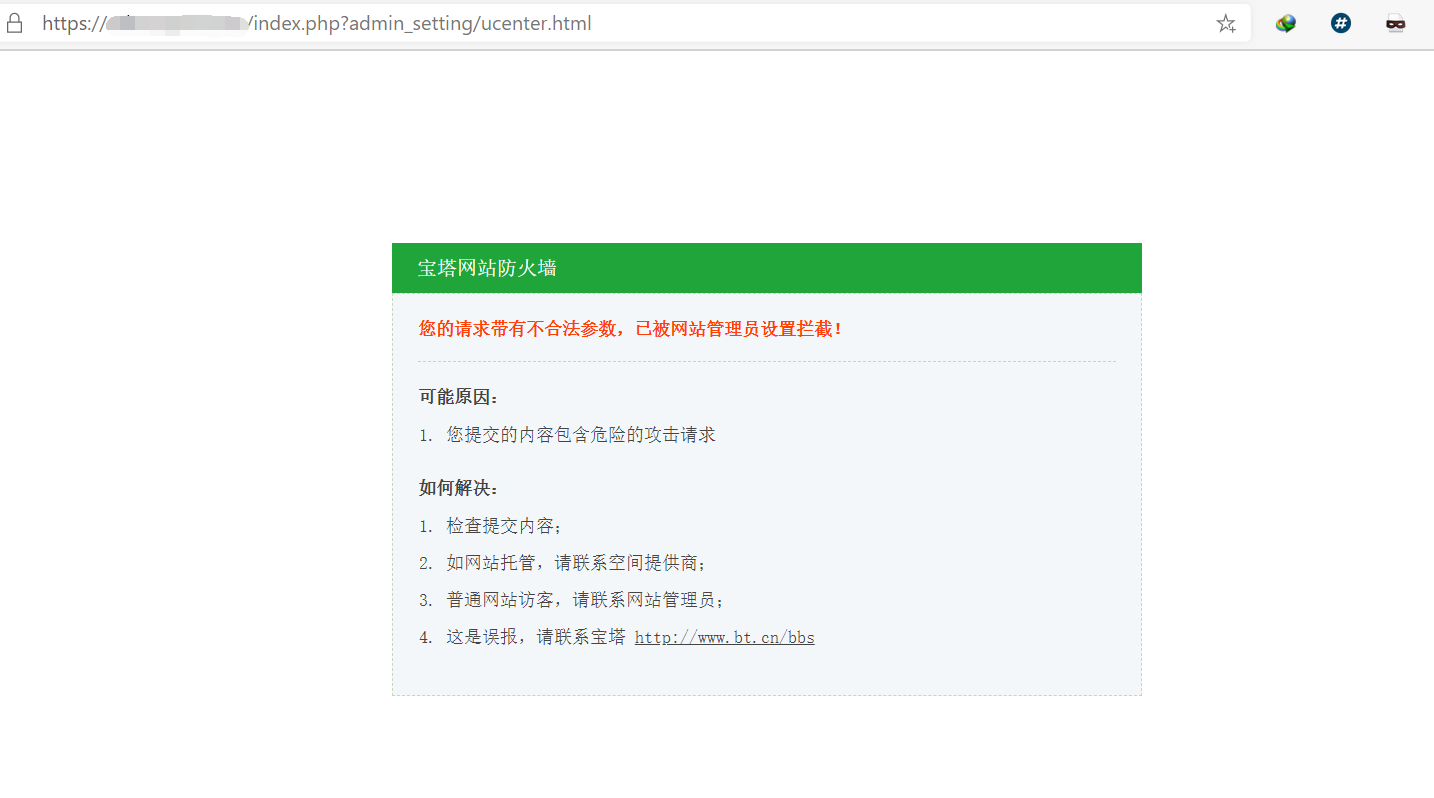
Task: Select the red warning 您的请求带有不合法参数 text
Action: [631, 328]
